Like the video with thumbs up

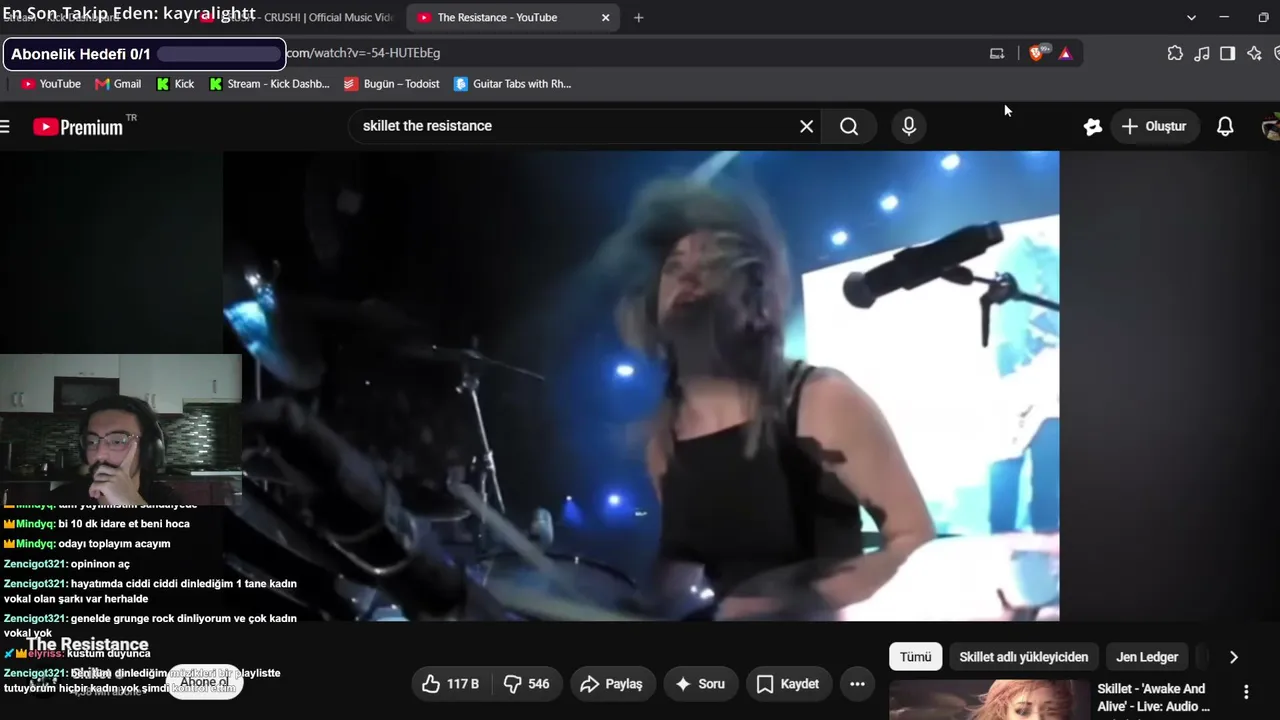(451, 684)
